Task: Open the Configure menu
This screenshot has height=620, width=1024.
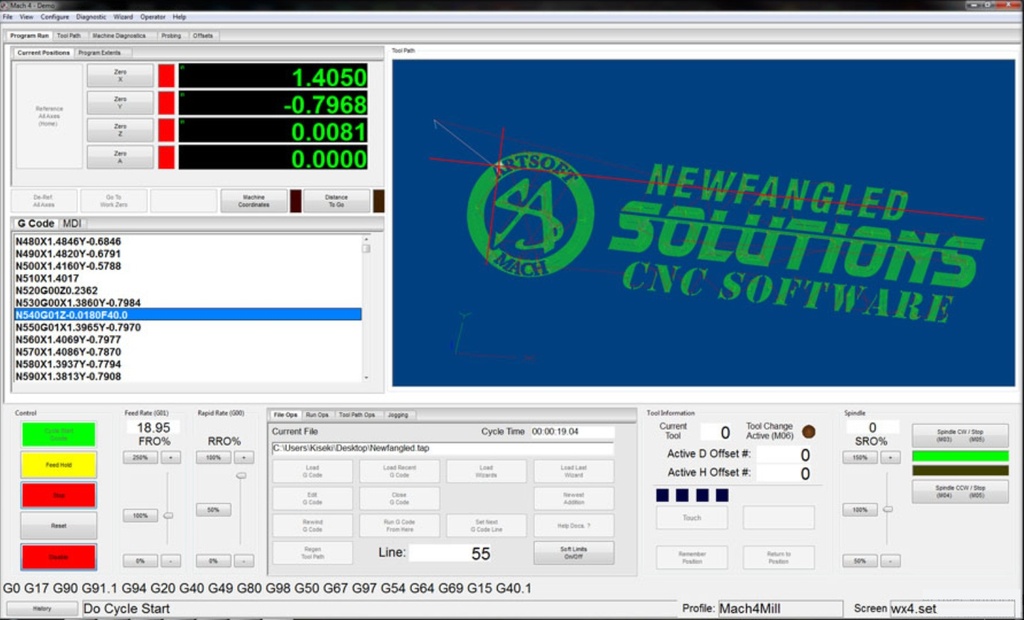Action: click(55, 17)
